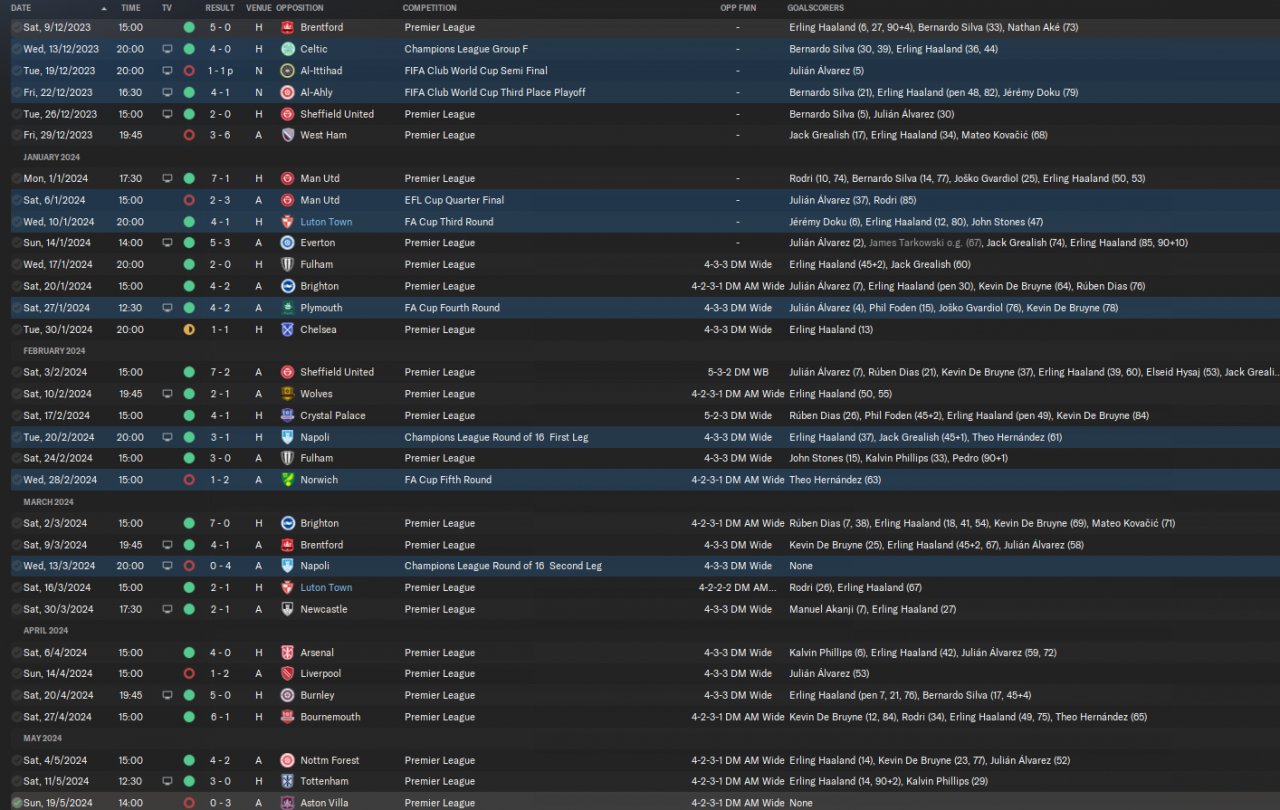1280x810 pixels.
Task: Click the Burnley club badge
Action: pos(287,695)
